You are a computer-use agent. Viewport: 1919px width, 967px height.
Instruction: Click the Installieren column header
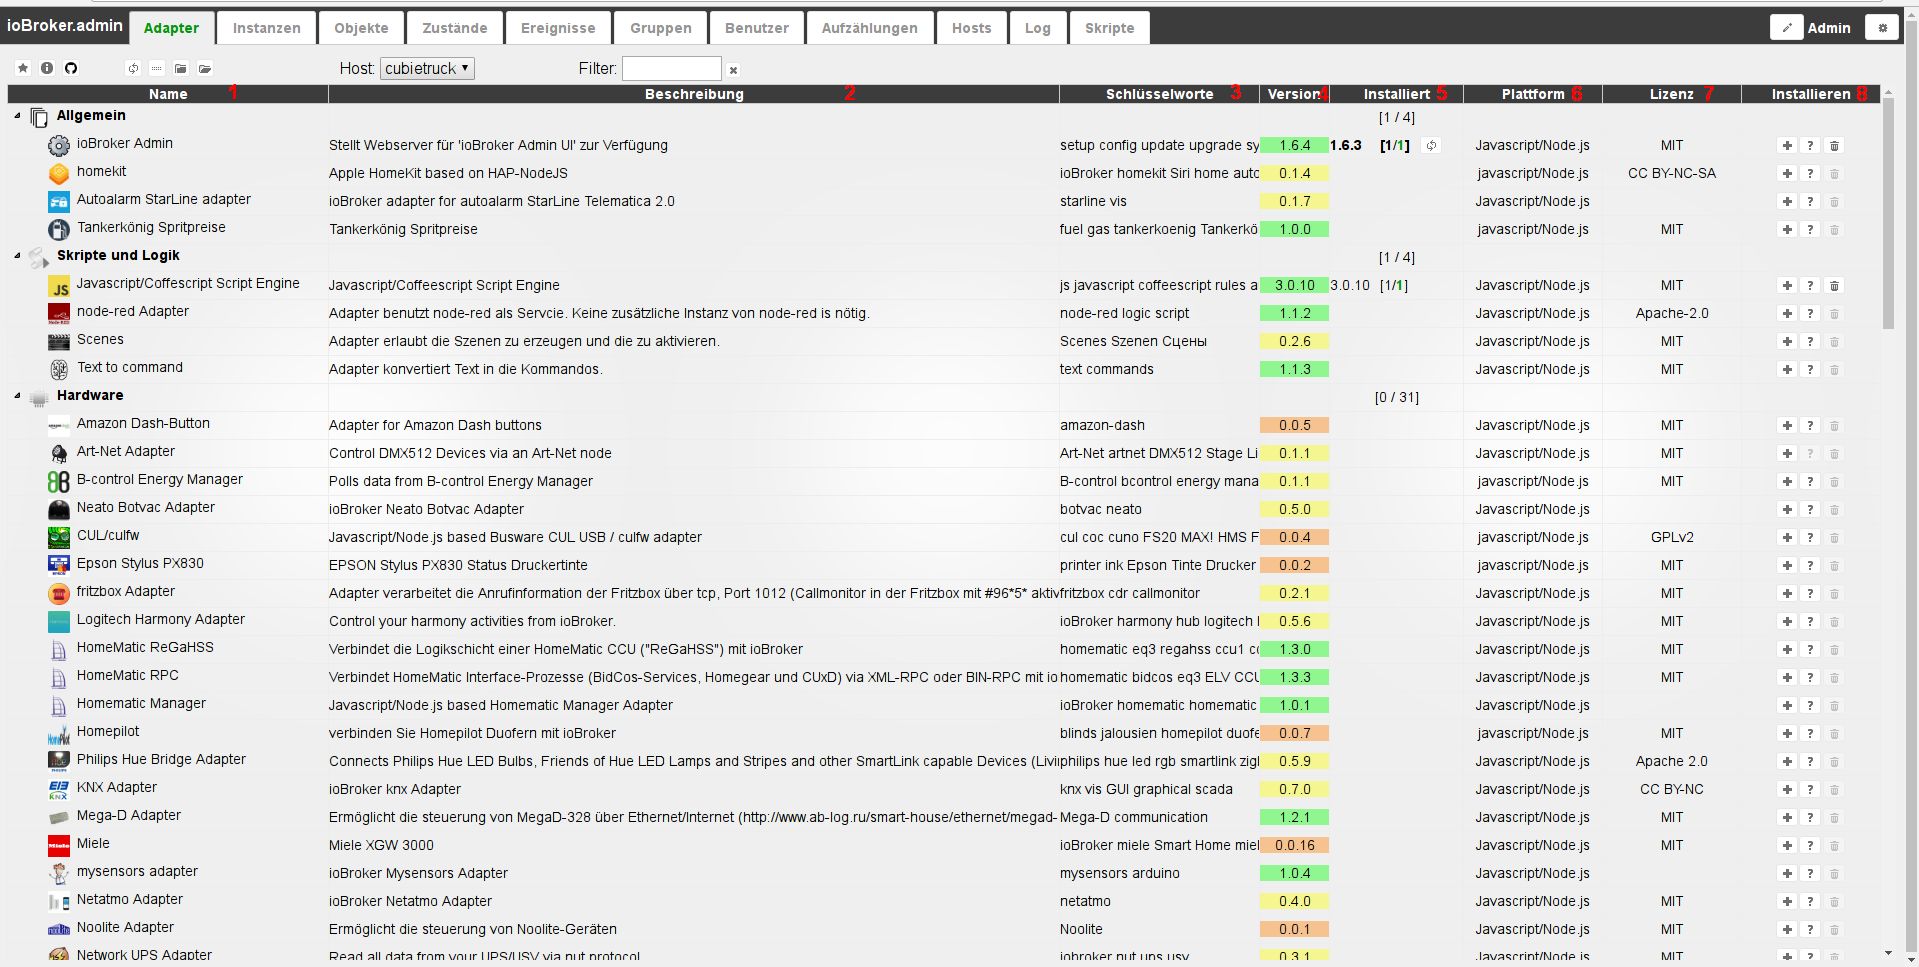1811,94
